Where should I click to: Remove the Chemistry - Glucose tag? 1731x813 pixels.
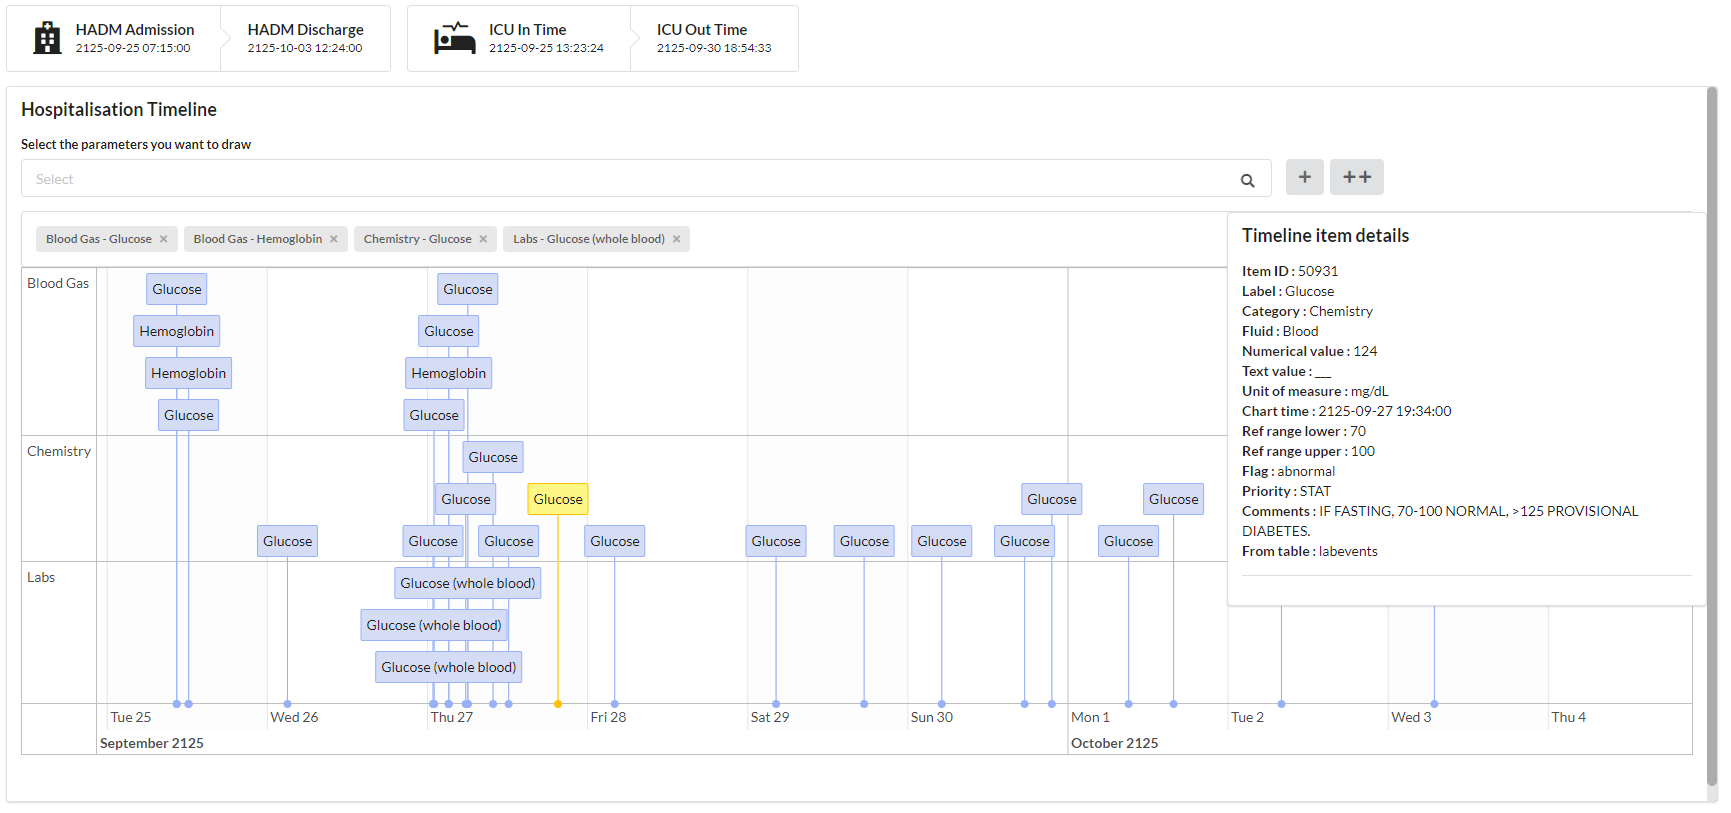click(x=483, y=239)
